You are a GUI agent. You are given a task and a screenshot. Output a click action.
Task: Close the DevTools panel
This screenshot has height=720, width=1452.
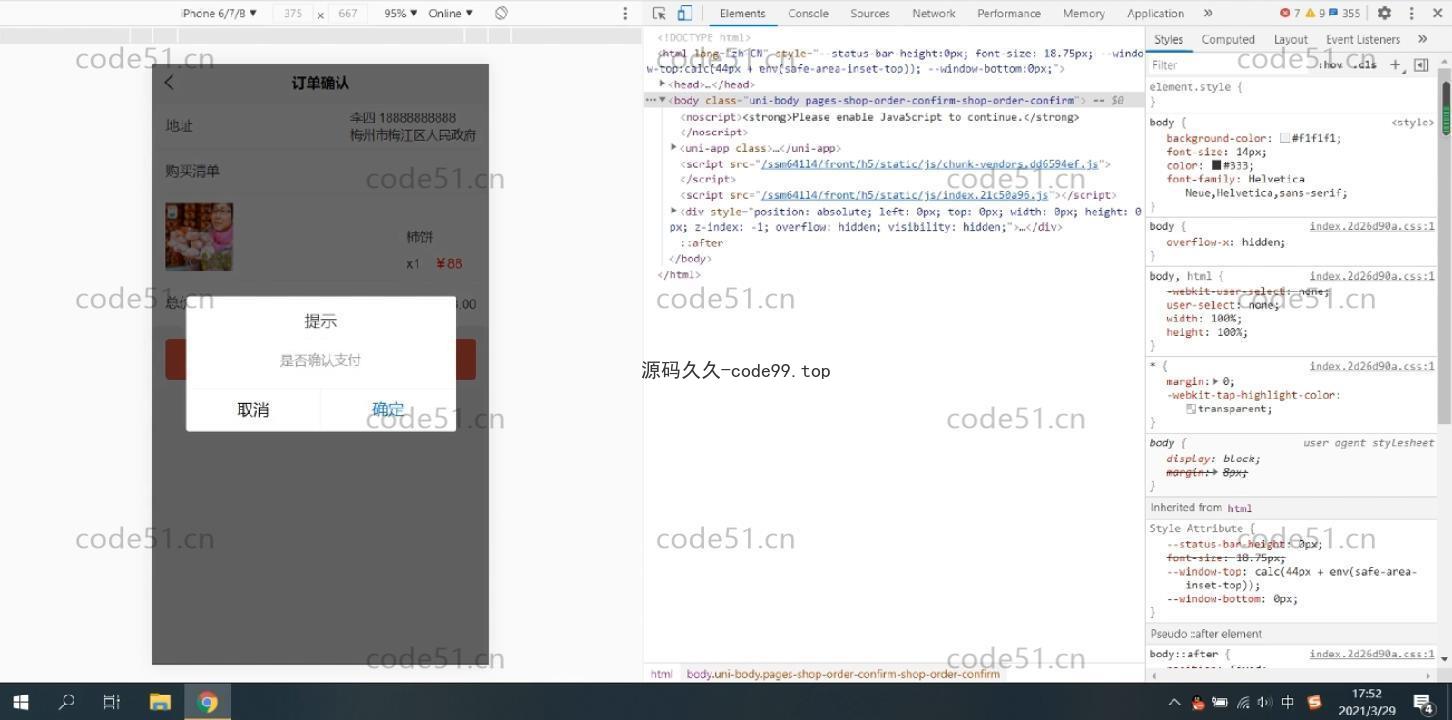[1437, 13]
